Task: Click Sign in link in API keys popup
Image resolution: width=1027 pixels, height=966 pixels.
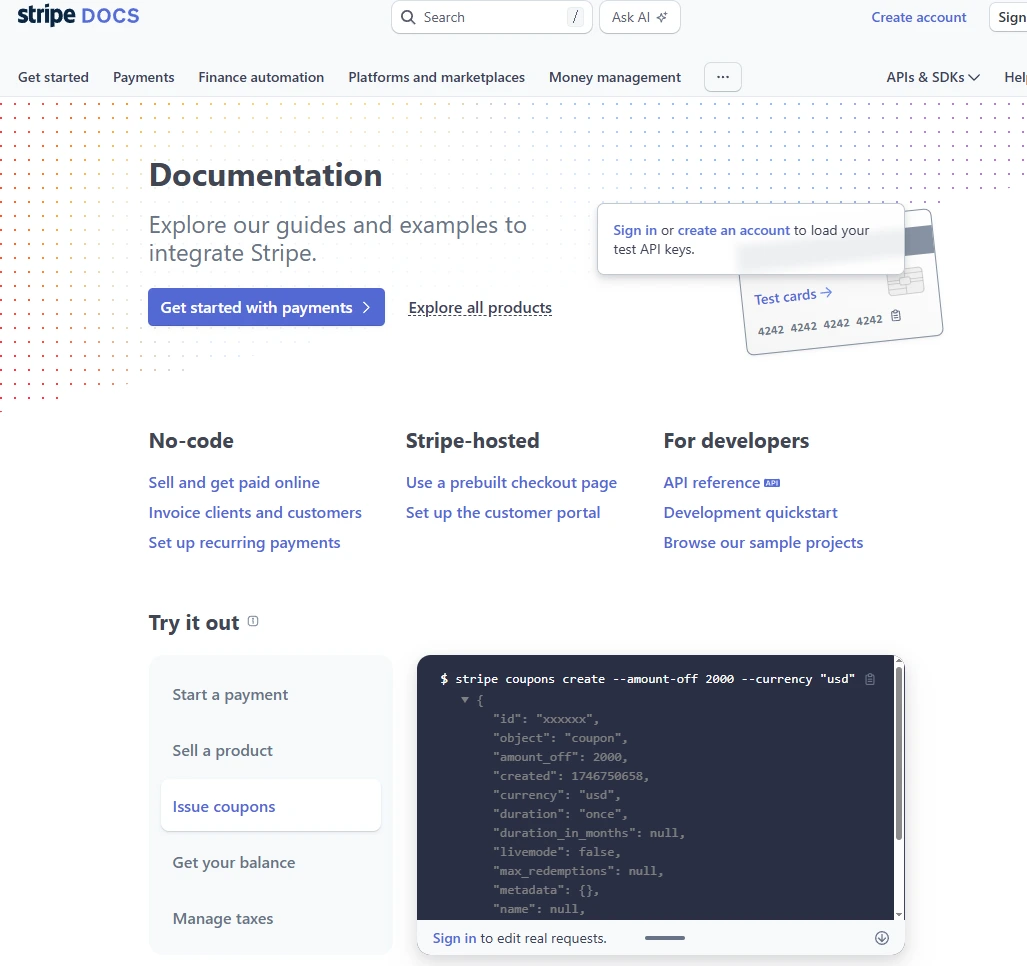Action: click(x=635, y=231)
